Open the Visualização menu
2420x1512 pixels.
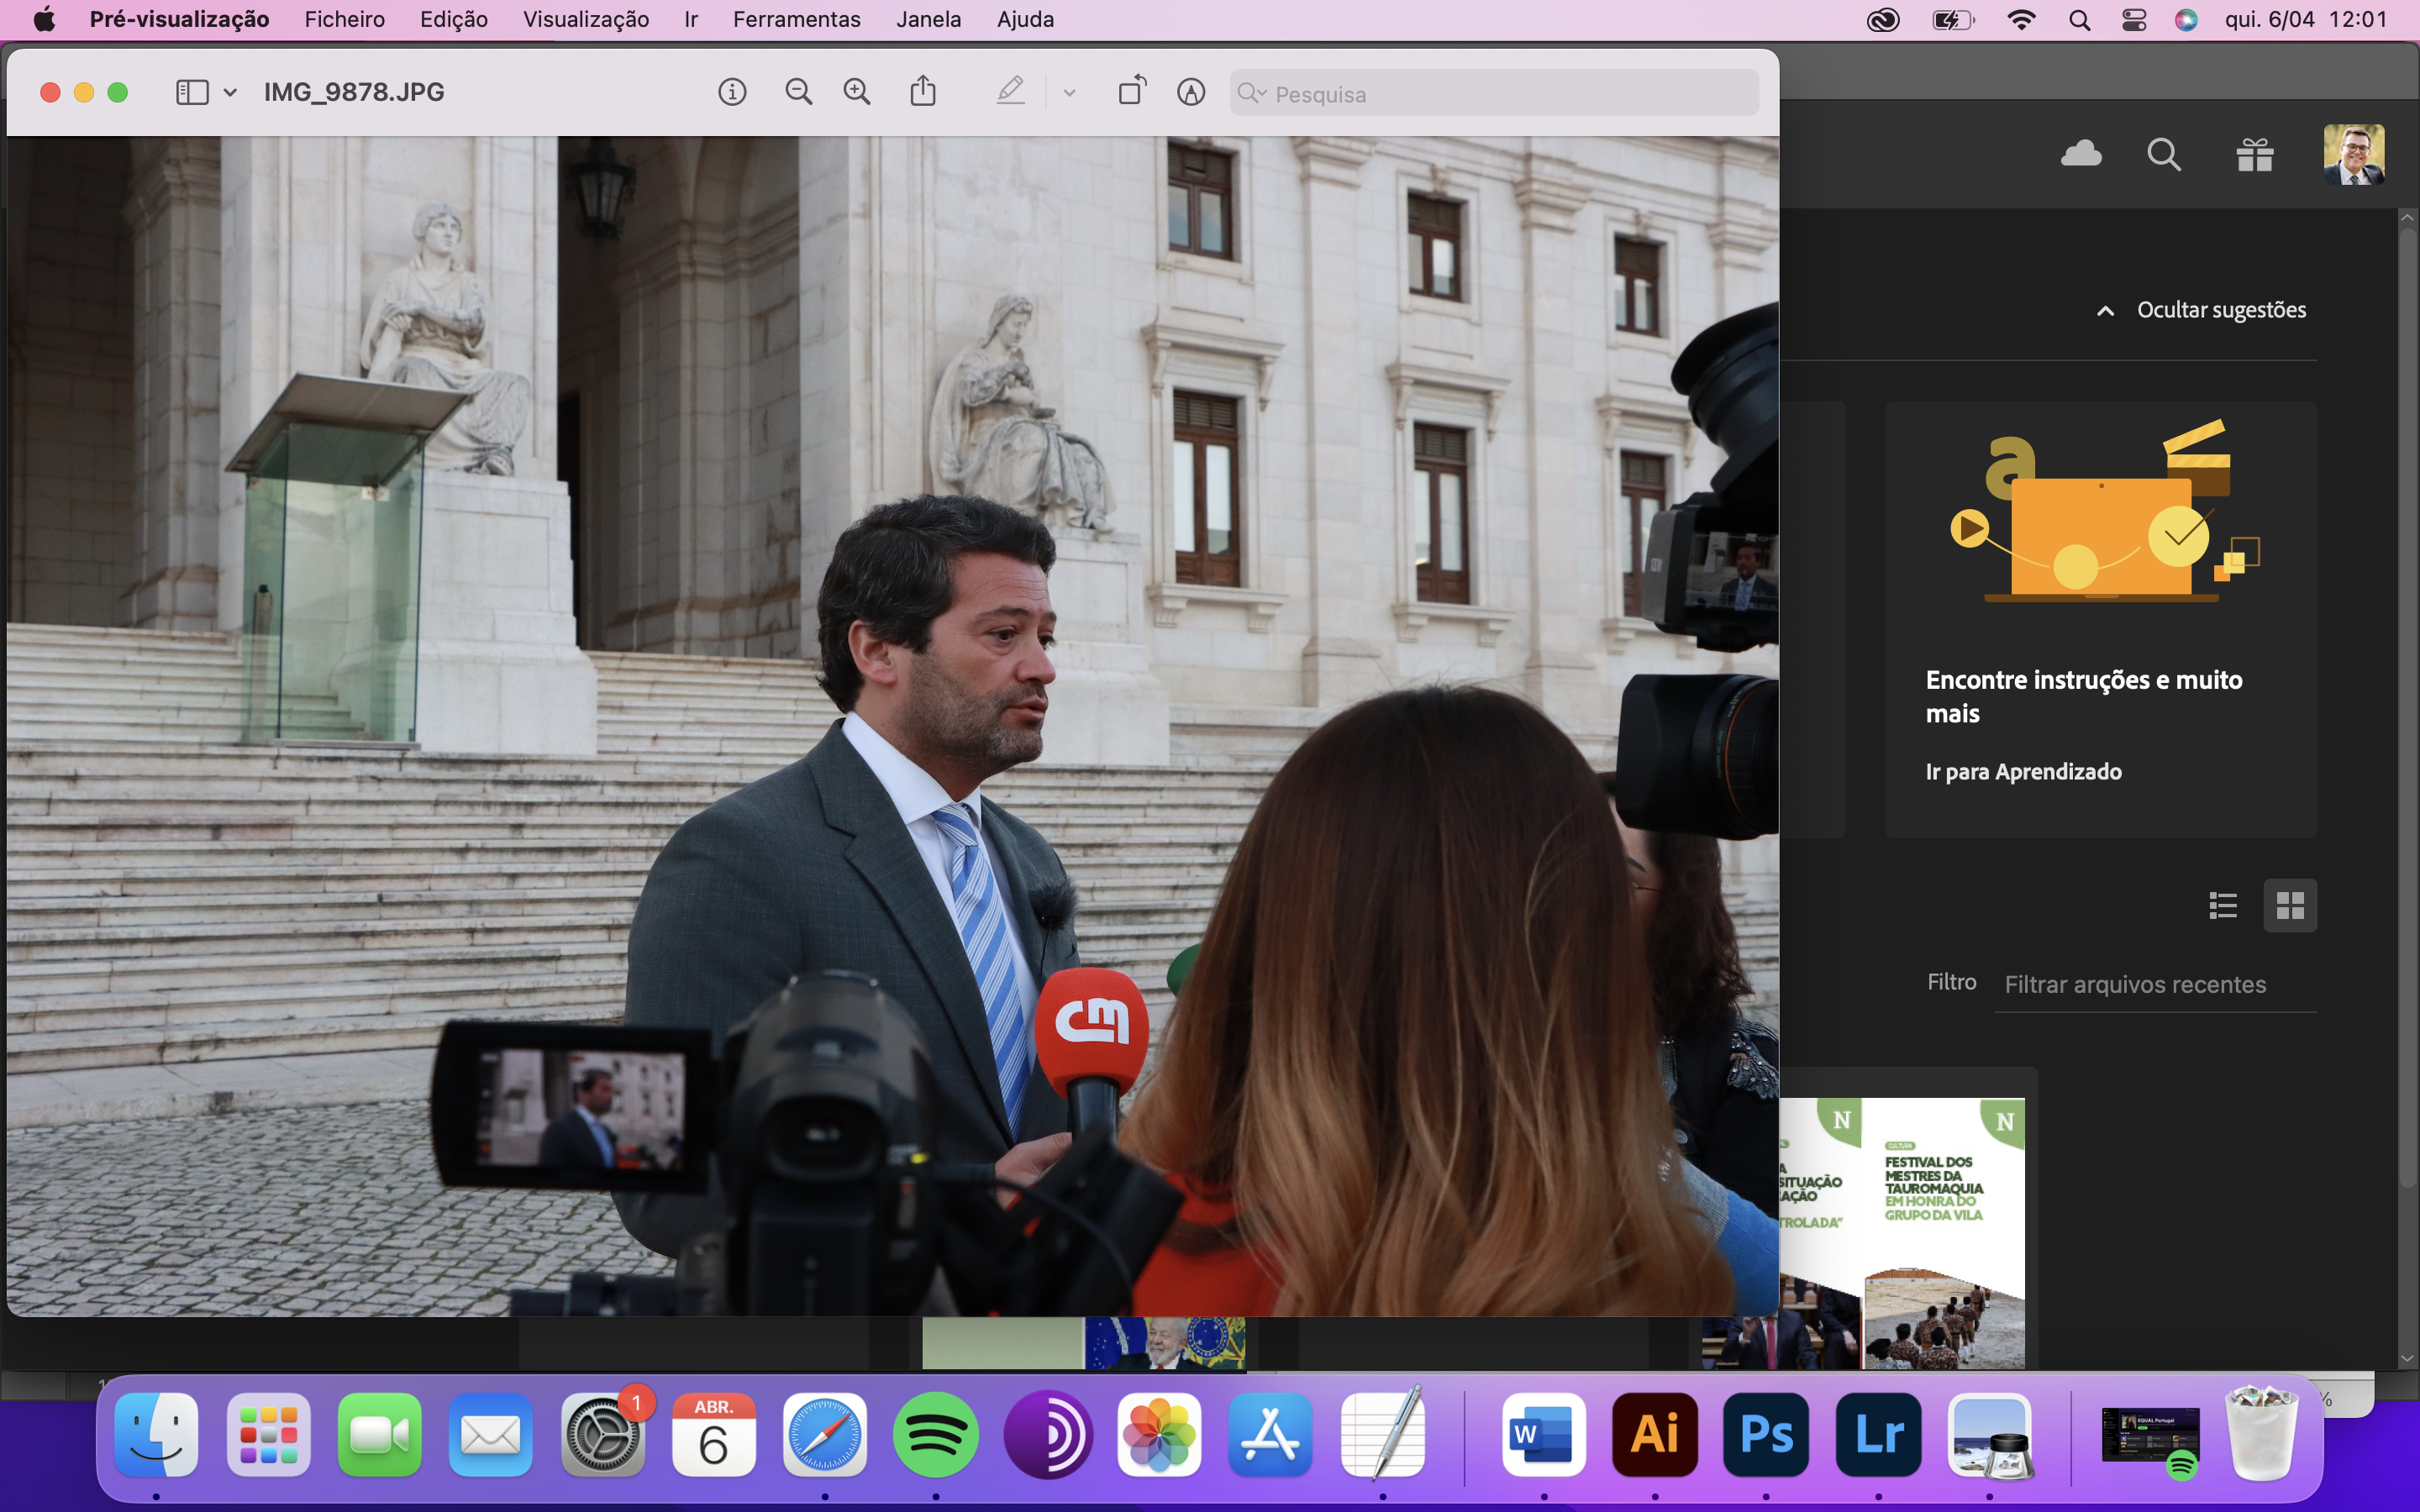point(586,19)
